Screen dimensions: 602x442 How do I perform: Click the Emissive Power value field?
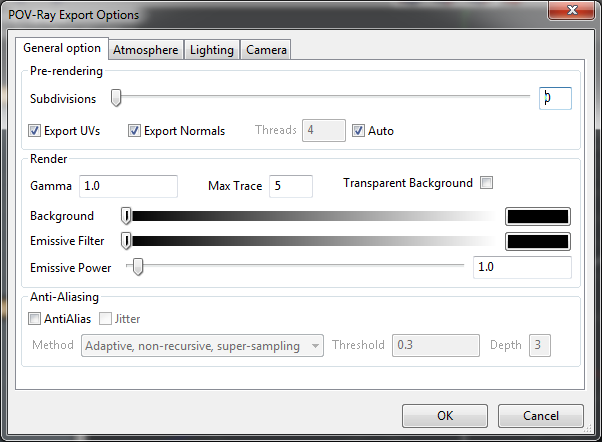click(522, 267)
